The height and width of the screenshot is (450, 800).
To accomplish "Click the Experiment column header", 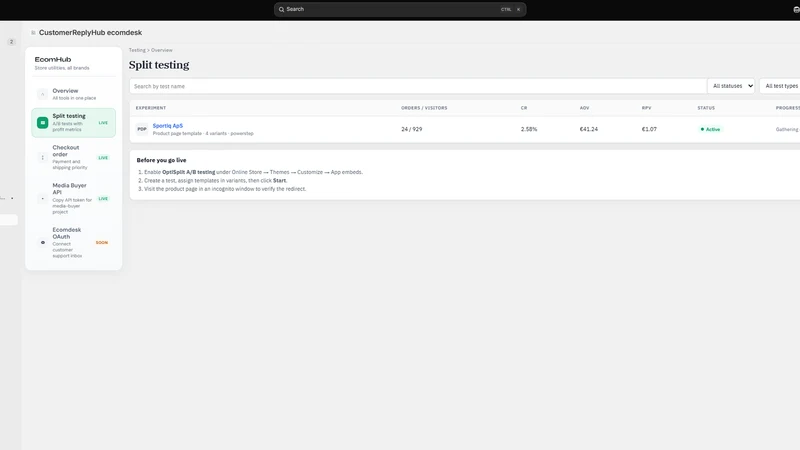I will (151, 108).
